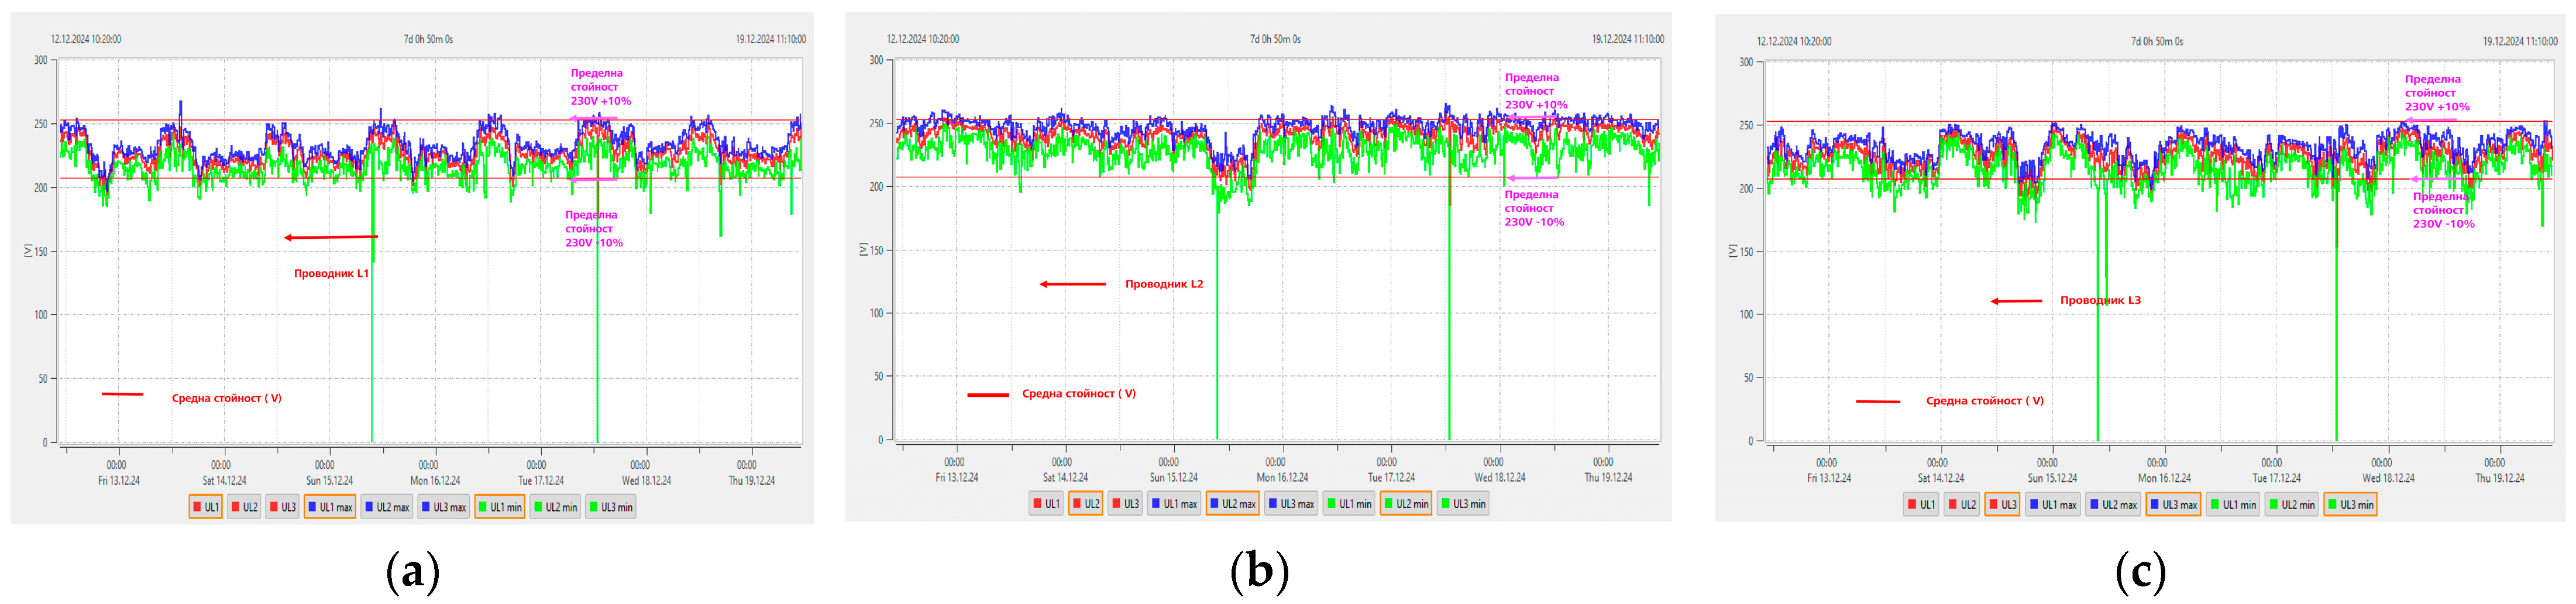This screenshot has width=2576, height=604.
Task: Toggle UL2 max legend button in chart (c)
Action: [2112, 505]
